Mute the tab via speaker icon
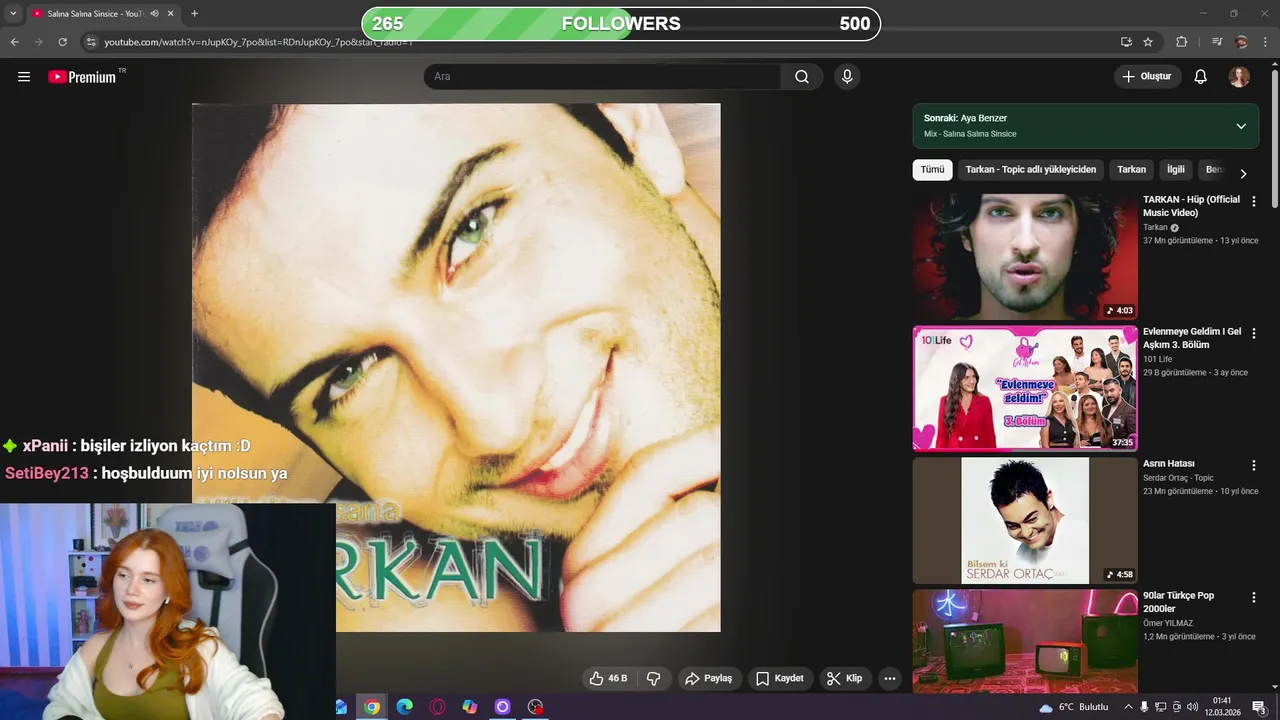The image size is (1280, 720). click(154, 14)
